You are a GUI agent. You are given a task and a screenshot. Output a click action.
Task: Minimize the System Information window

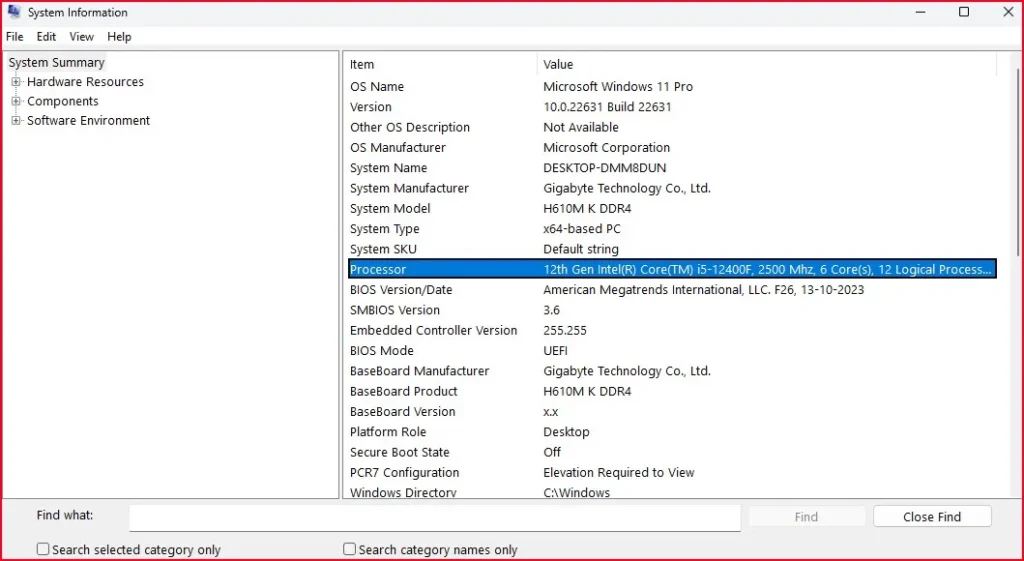pos(920,12)
